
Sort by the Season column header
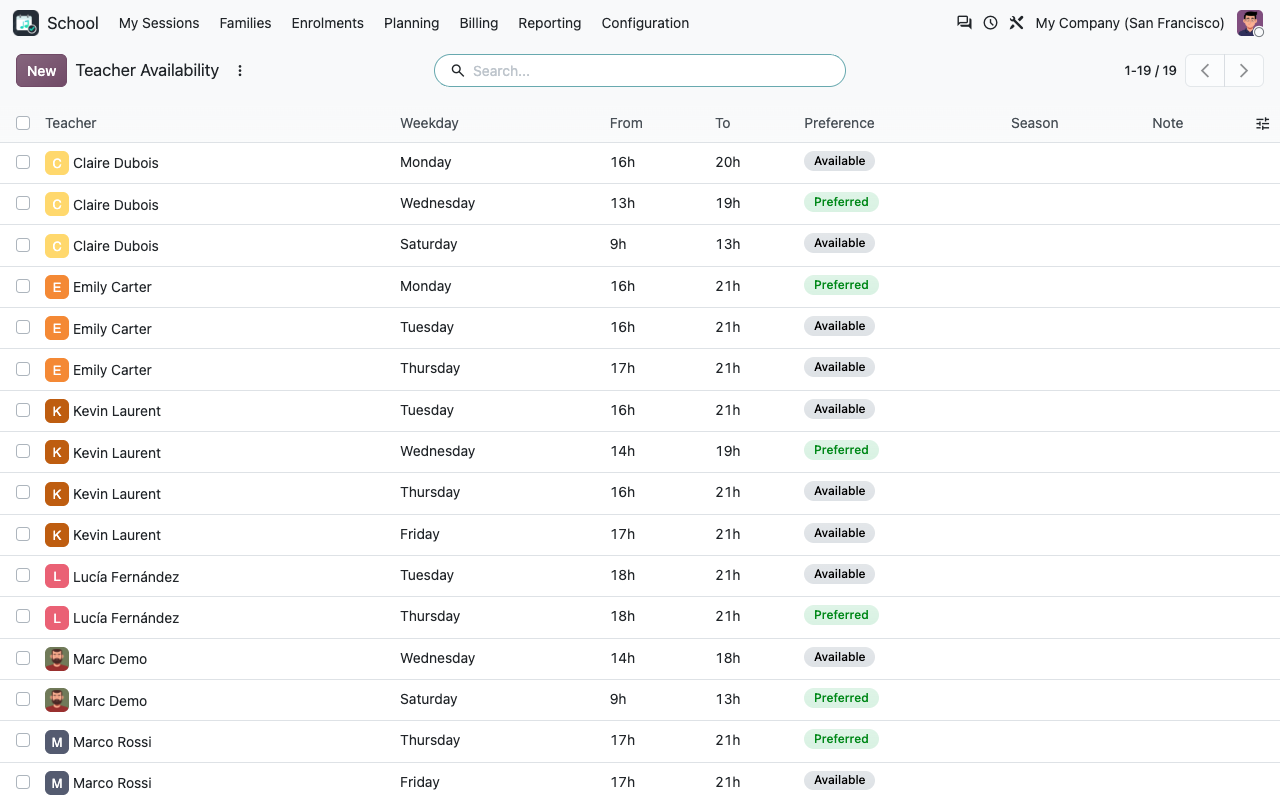(x=1034, y=123)
